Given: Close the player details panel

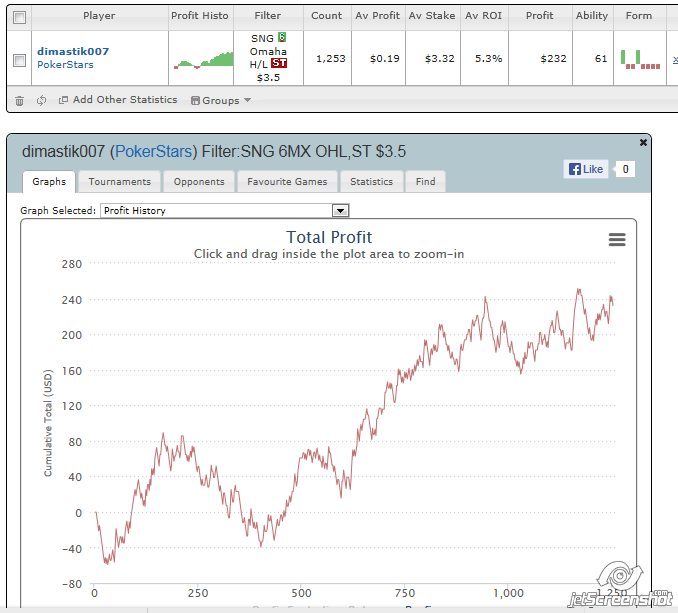Looking at the screenshot, I should [x=643, y=142].
